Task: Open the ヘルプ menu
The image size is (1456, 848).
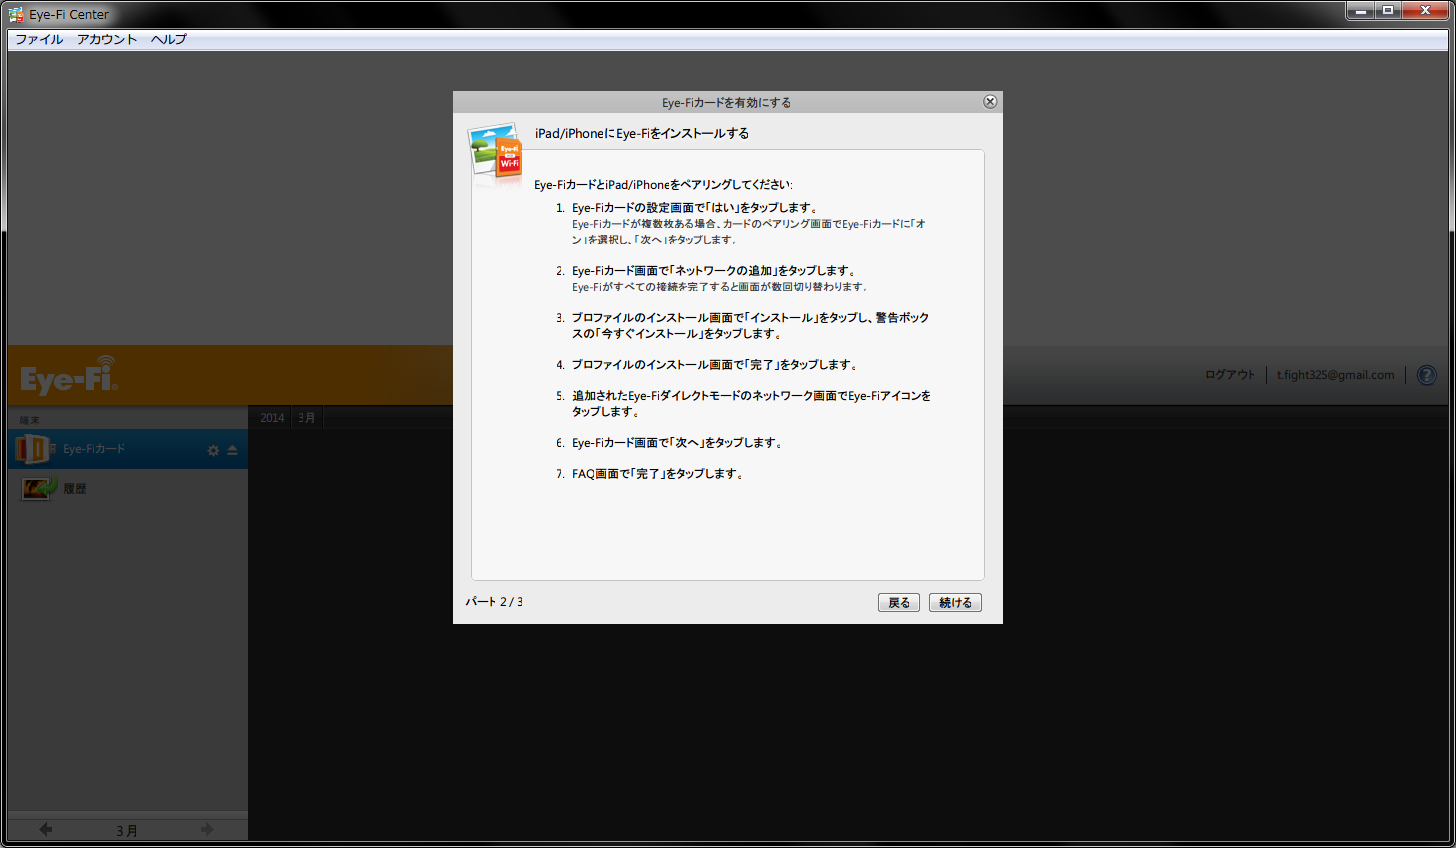Action: 169,39
